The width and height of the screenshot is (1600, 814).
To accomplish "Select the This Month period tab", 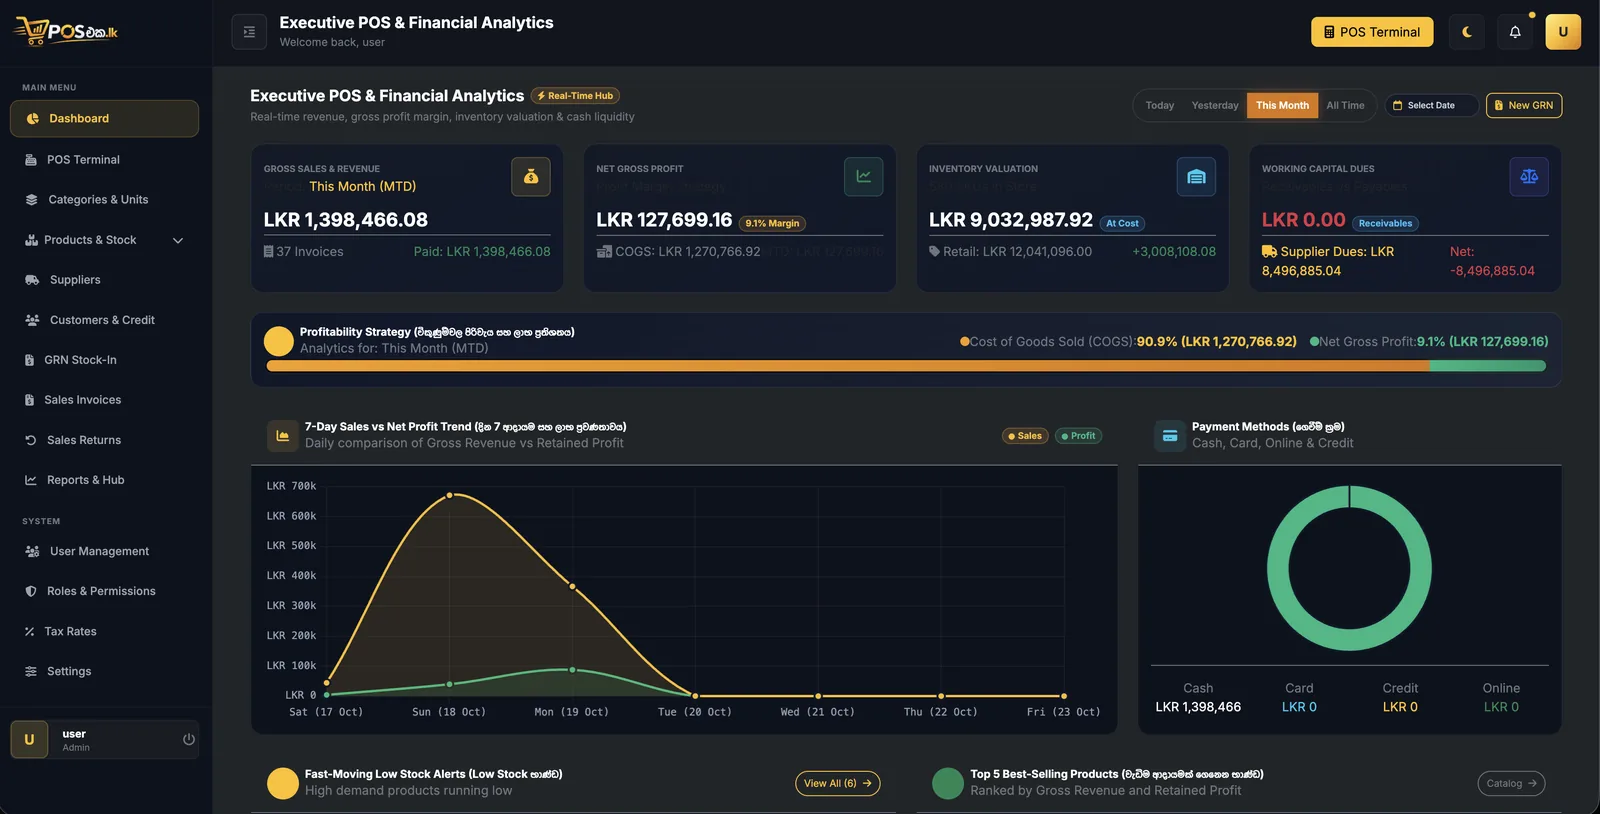I will pyautogui.click(x=1282, y=105).
